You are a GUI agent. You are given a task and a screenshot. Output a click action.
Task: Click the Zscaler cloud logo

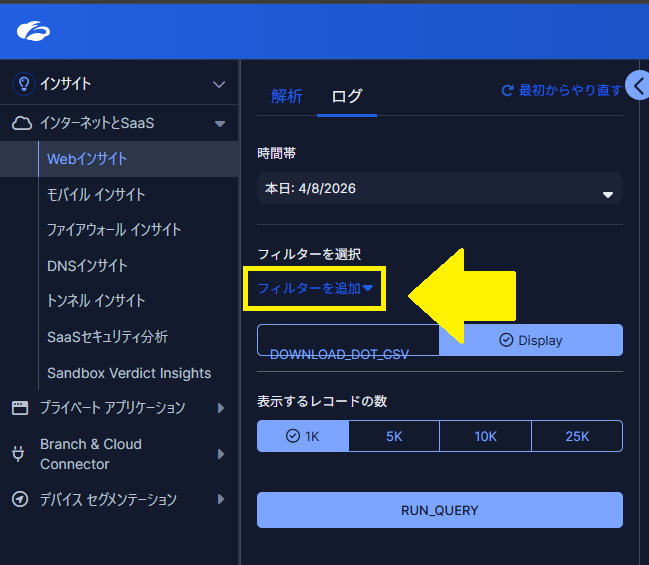point(34,31)
